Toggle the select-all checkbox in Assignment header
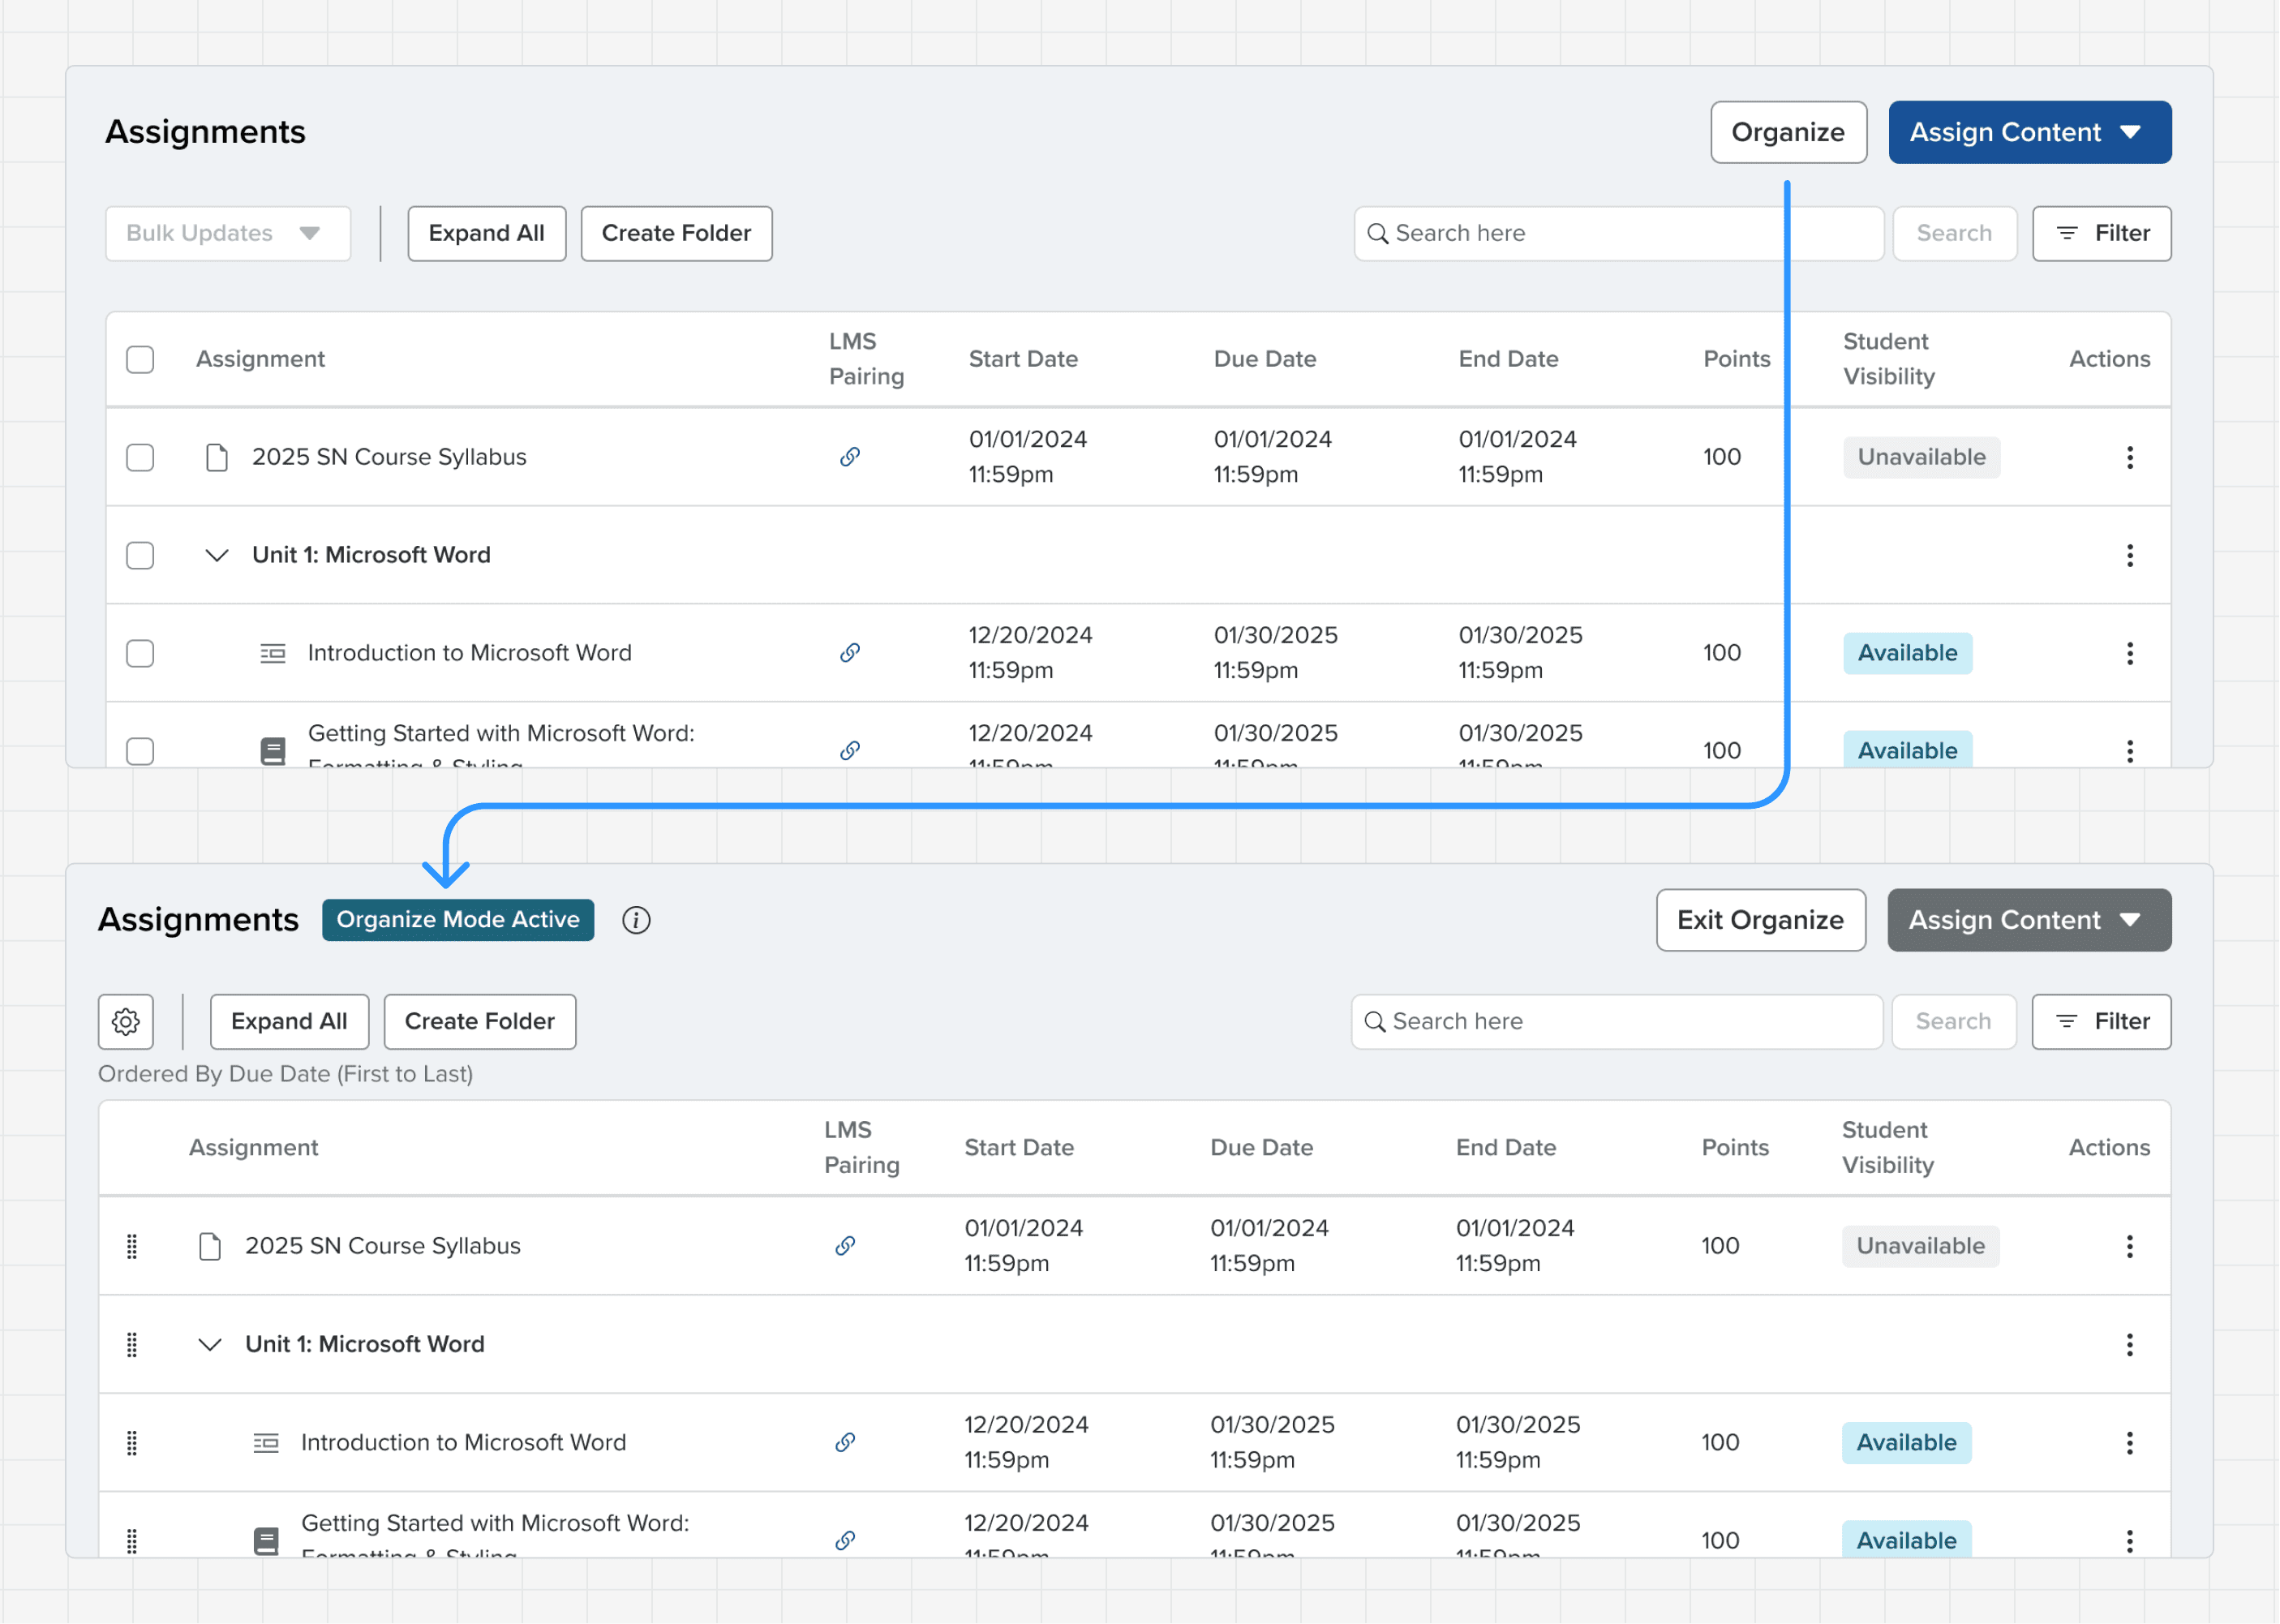 click(x=140, y=359)
